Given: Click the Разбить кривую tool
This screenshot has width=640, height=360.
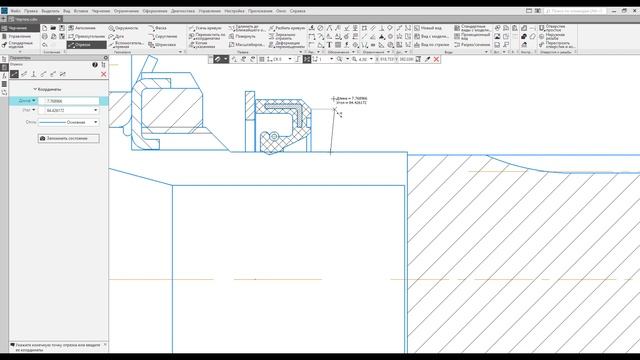Looking at the screenshot, I should [287, 28].
